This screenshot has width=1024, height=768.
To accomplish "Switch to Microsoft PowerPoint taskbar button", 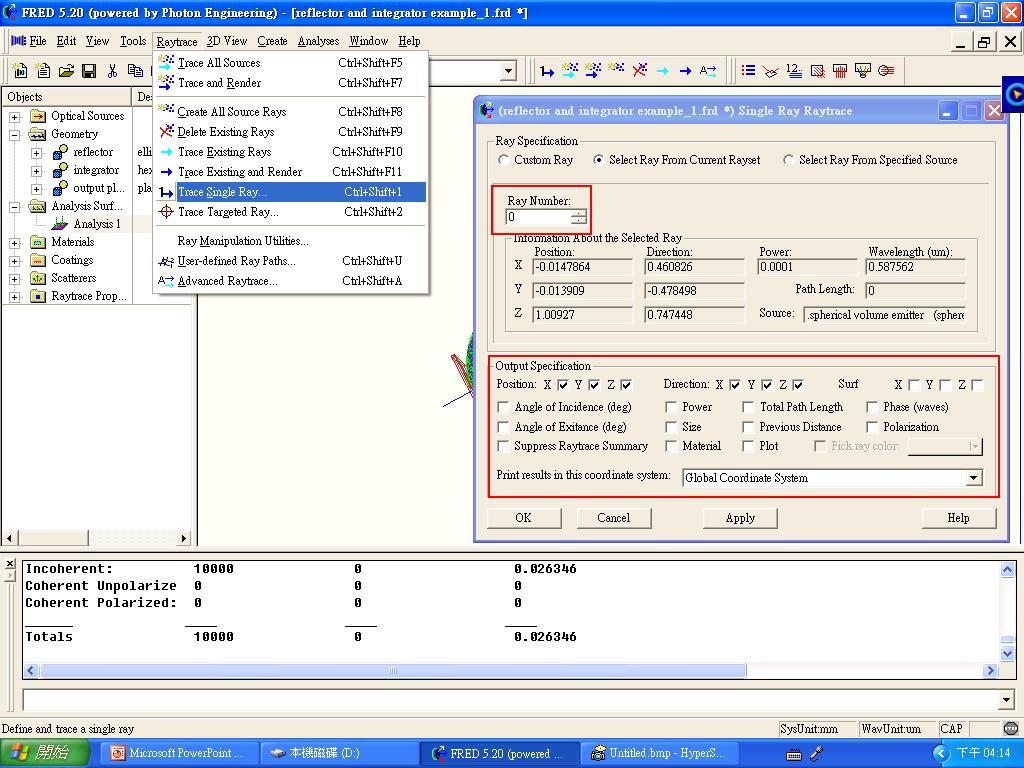I will pyautogui.click(x=180, y=754).
